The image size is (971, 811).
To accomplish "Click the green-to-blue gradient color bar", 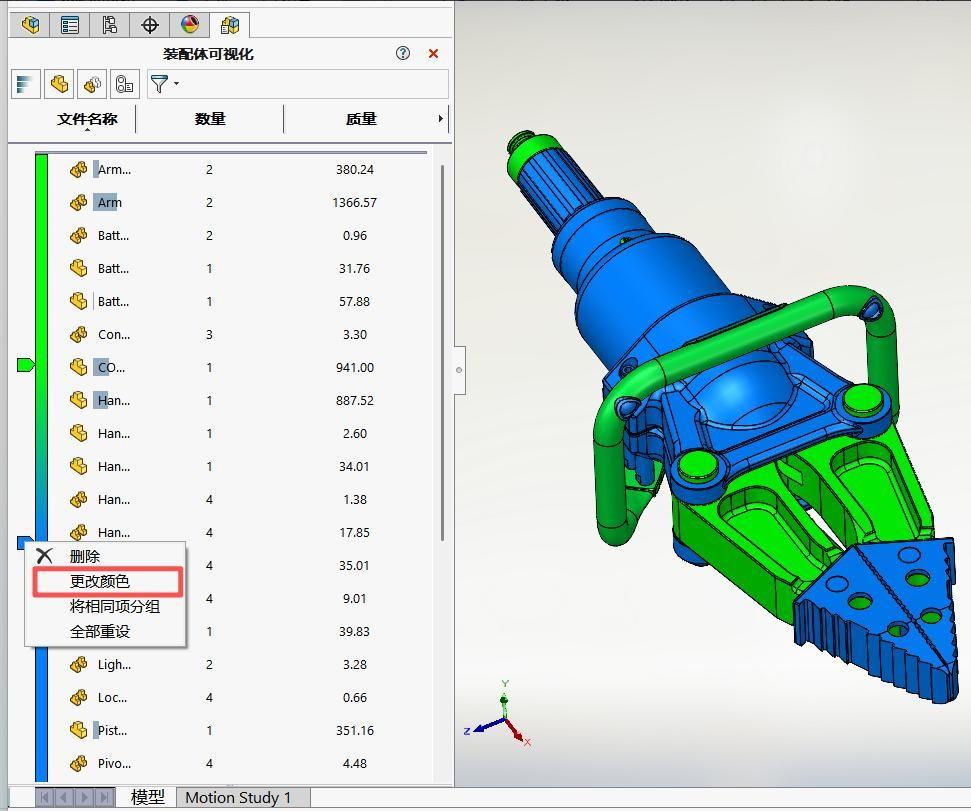I will [x=41, y=468].
